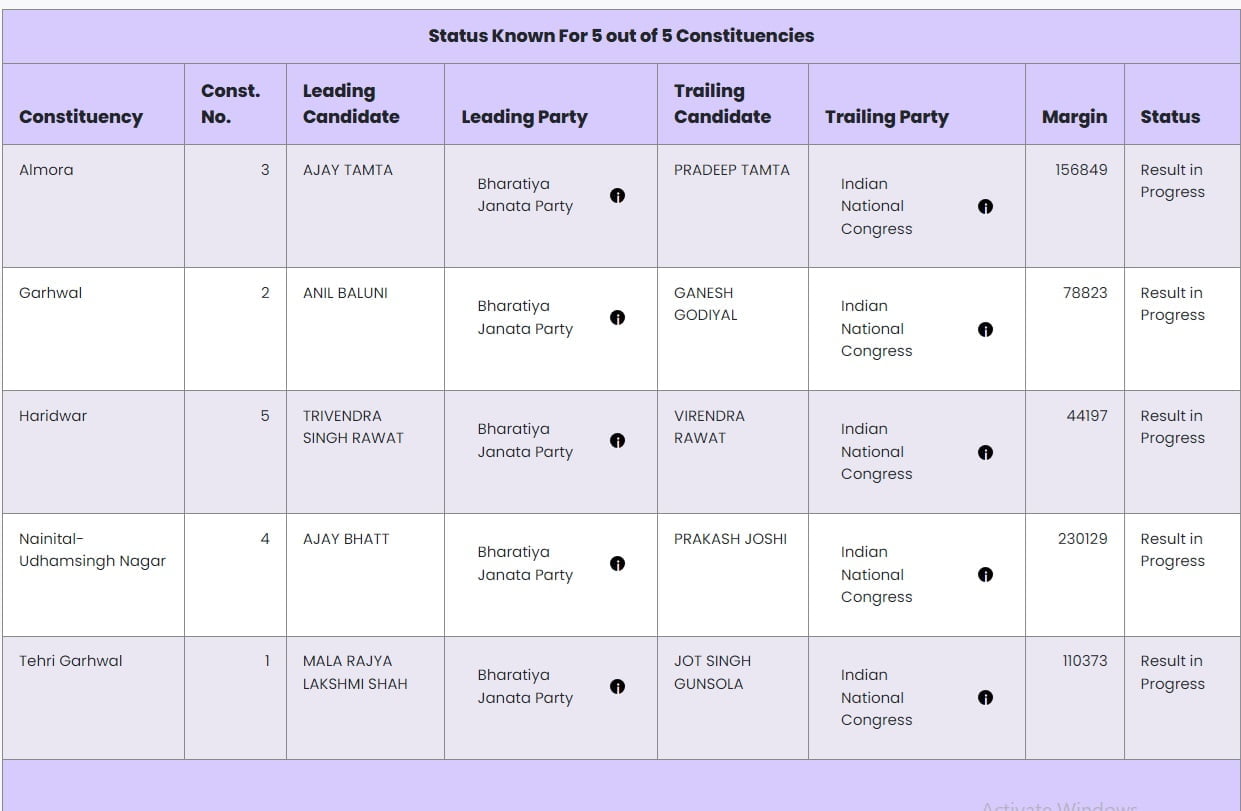Open info icon for Garhwal's leading party
This screenshot has height=811, width=1241.
click(617, 318)
